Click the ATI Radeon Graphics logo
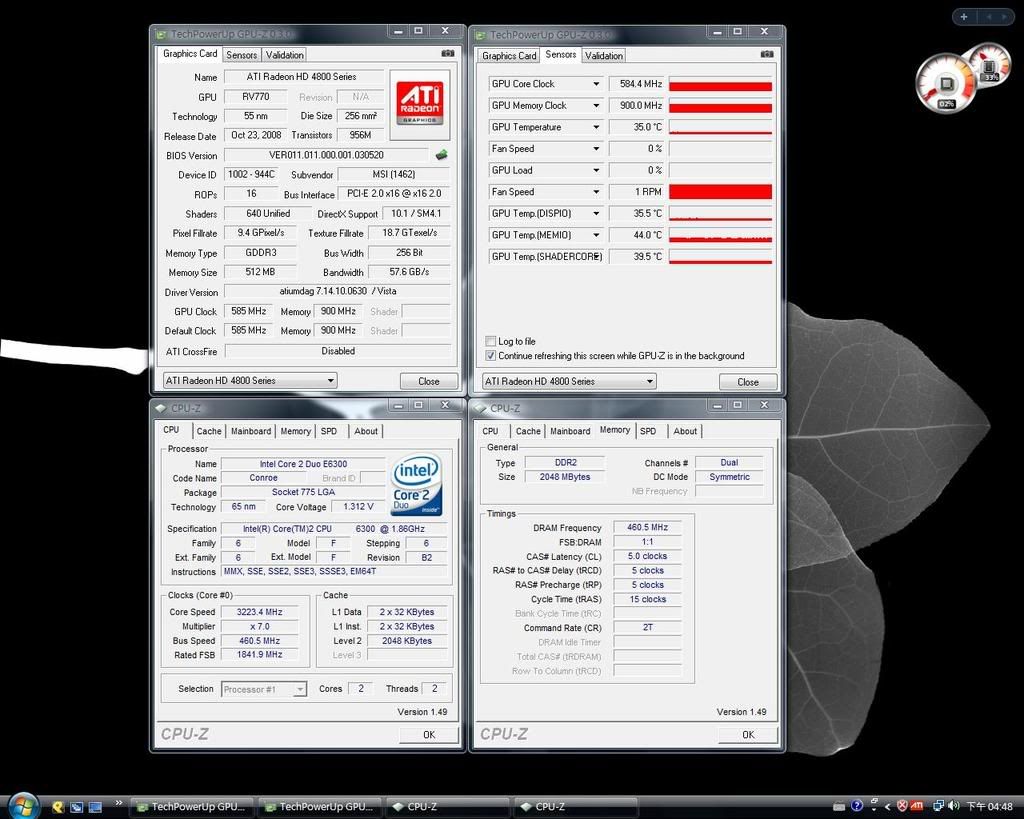The width and height of the screenshot is (1024, 819). pos(420,104)
